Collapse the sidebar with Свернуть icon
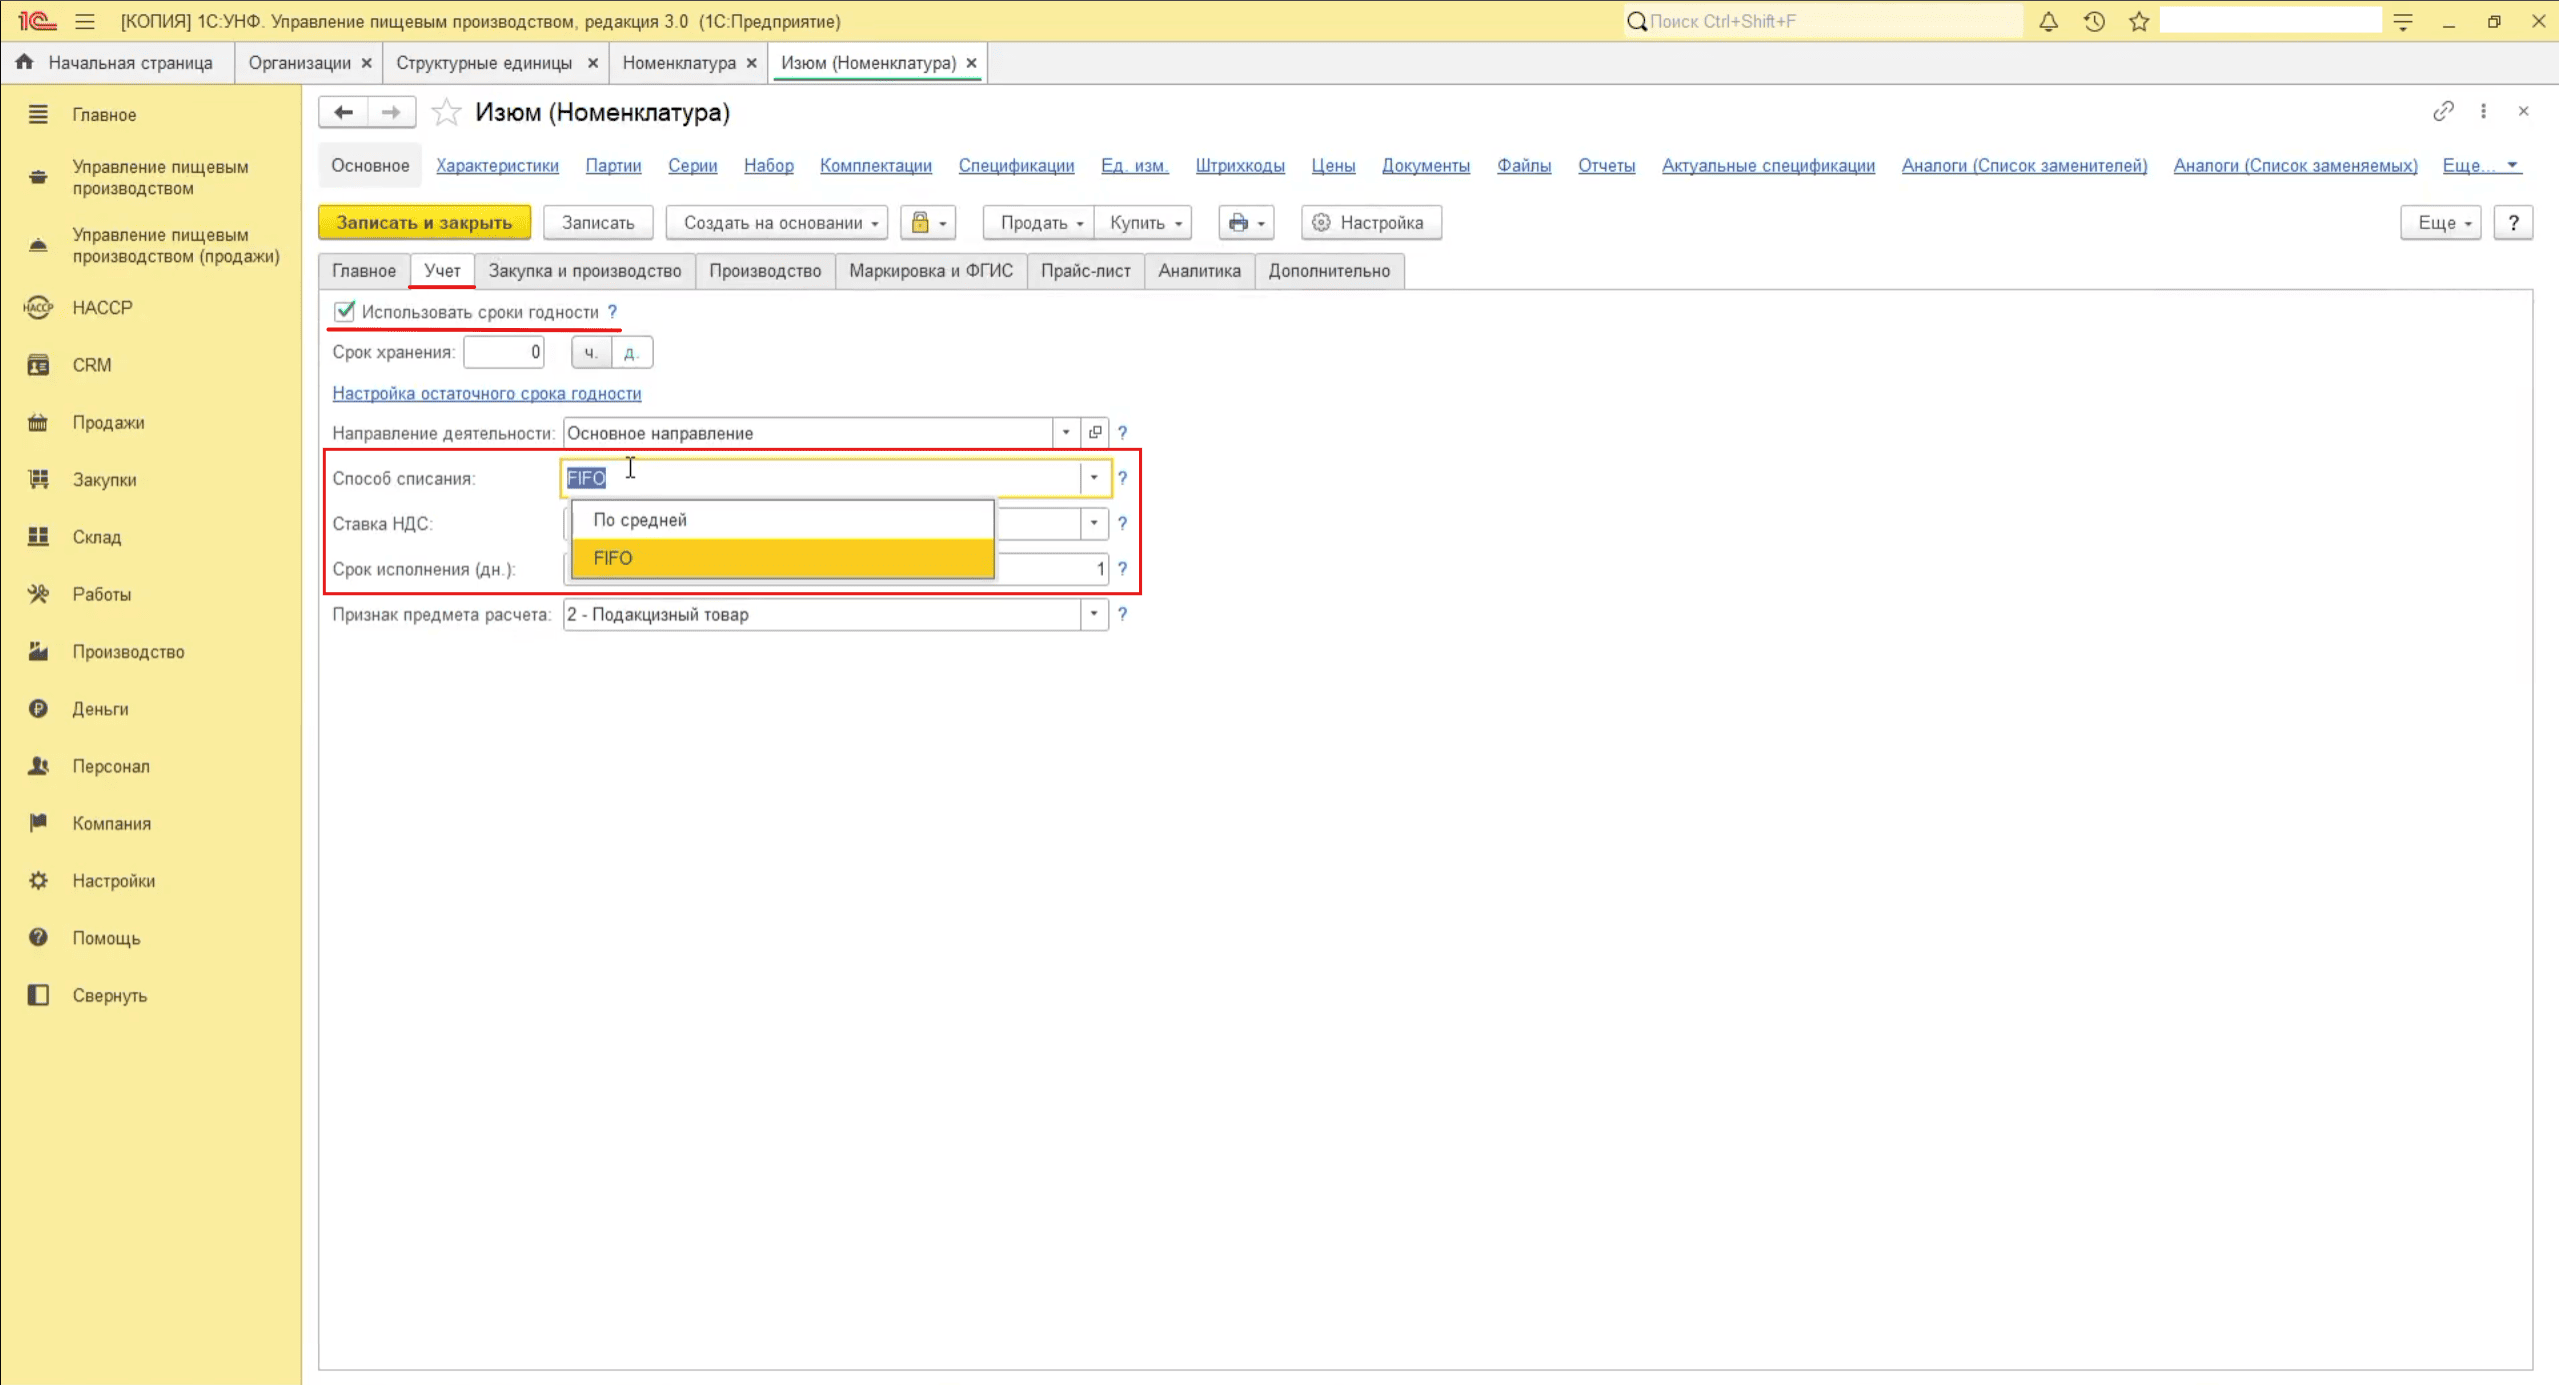The image size is (2559, 1385). (x=38, y=995)
